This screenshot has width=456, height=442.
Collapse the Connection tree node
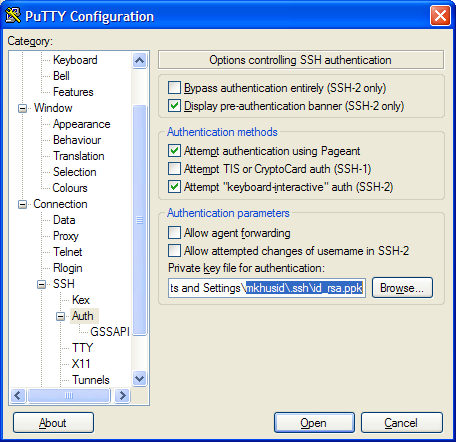point(22,204)
